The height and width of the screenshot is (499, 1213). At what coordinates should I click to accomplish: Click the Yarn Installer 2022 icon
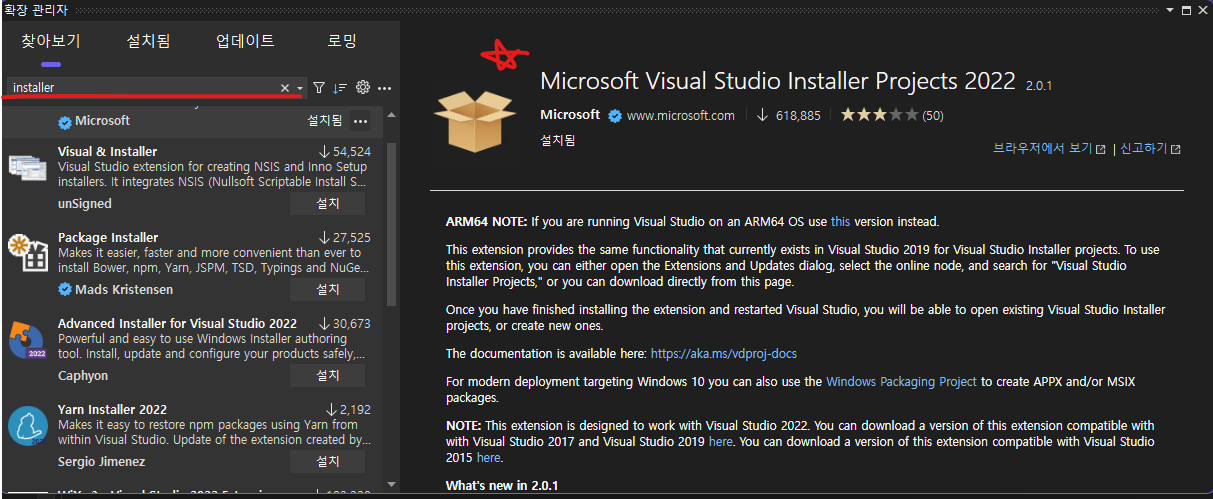(x=28, y=426)
